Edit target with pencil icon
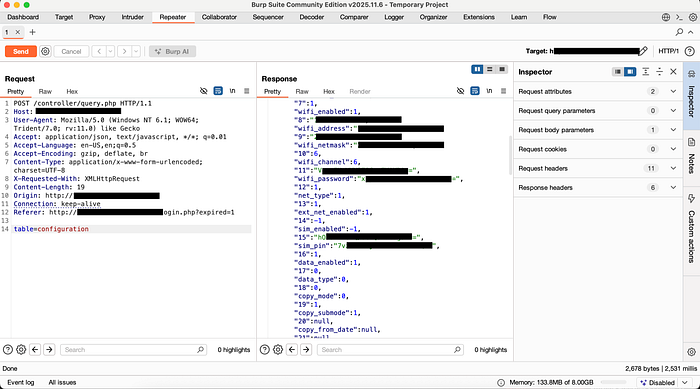The width and height of the screenshot is (700, 389). (643, 51)
